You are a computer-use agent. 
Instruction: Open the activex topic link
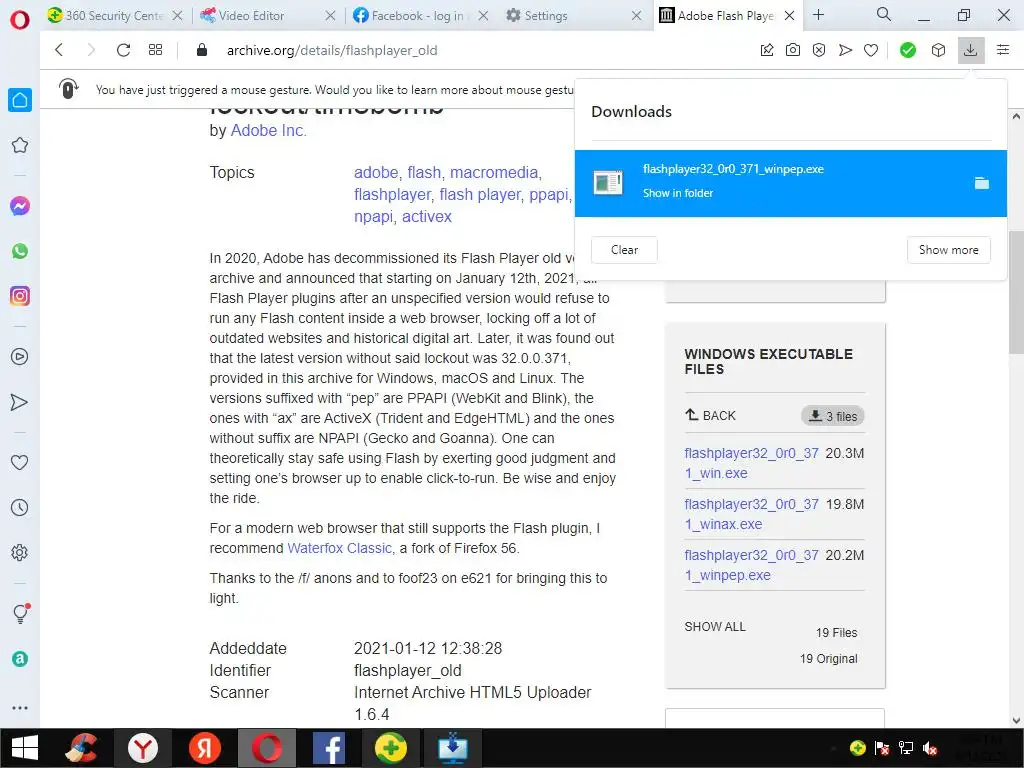pyautogui.click(x=426, y=217)
